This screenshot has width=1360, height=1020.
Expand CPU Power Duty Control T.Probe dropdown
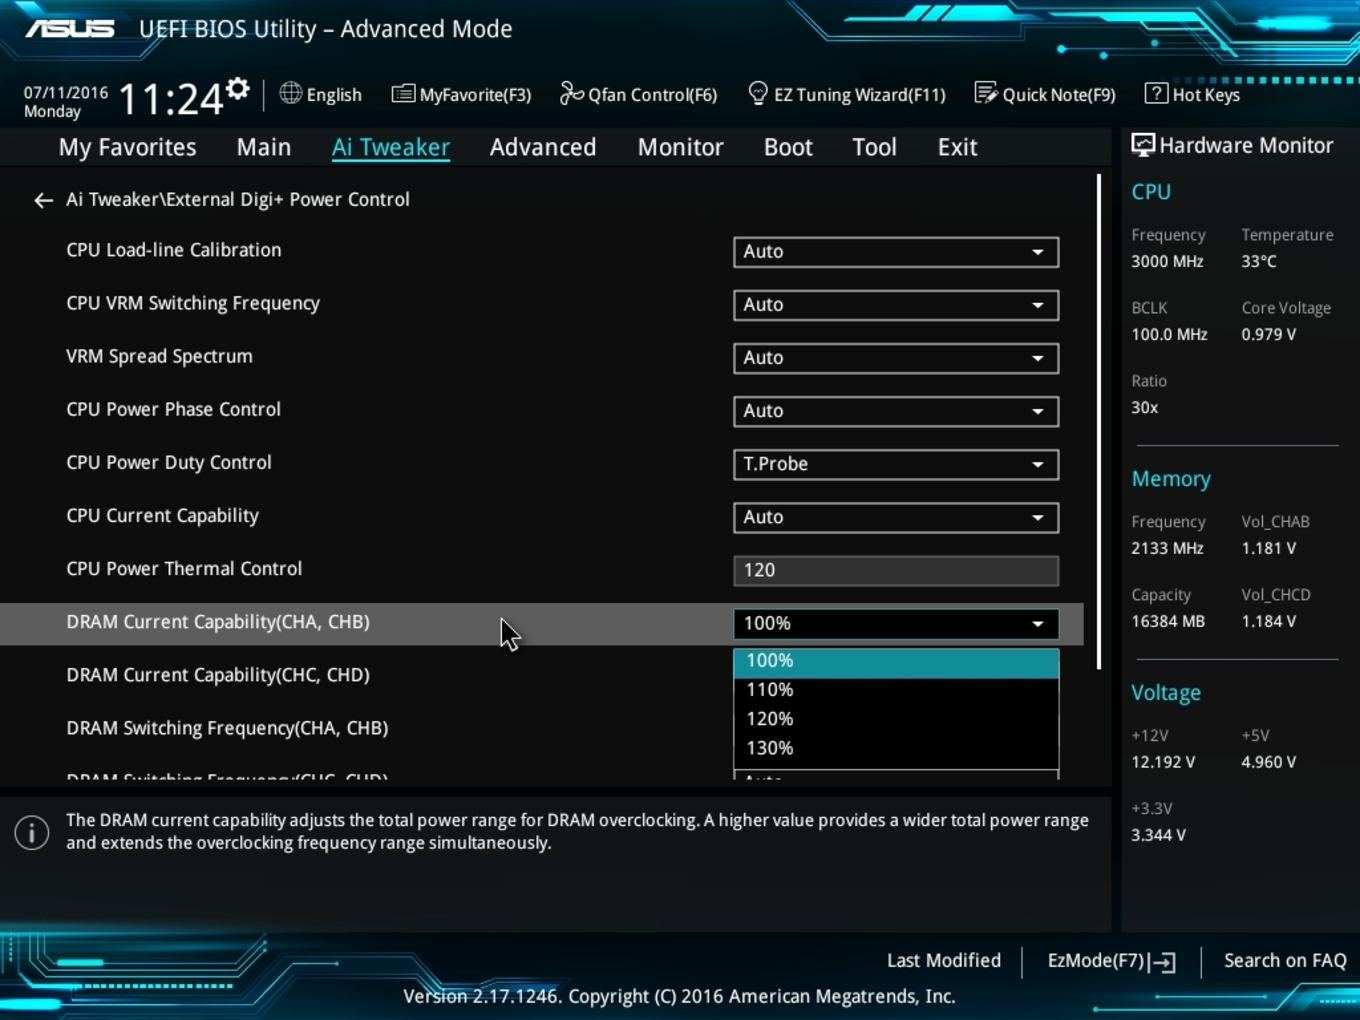(x=896, y=464)
